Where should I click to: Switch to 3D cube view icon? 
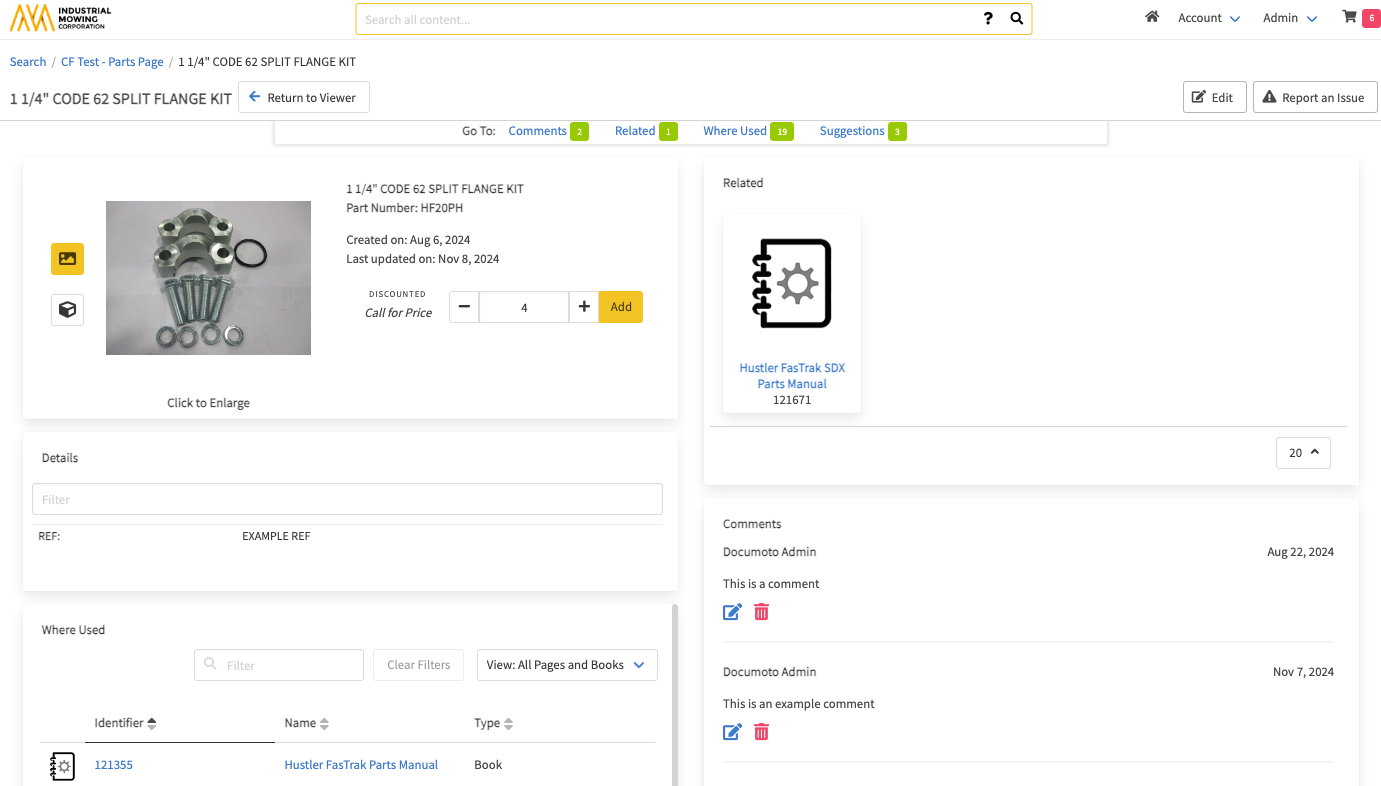pyautogui.click(x=67, y=310)
